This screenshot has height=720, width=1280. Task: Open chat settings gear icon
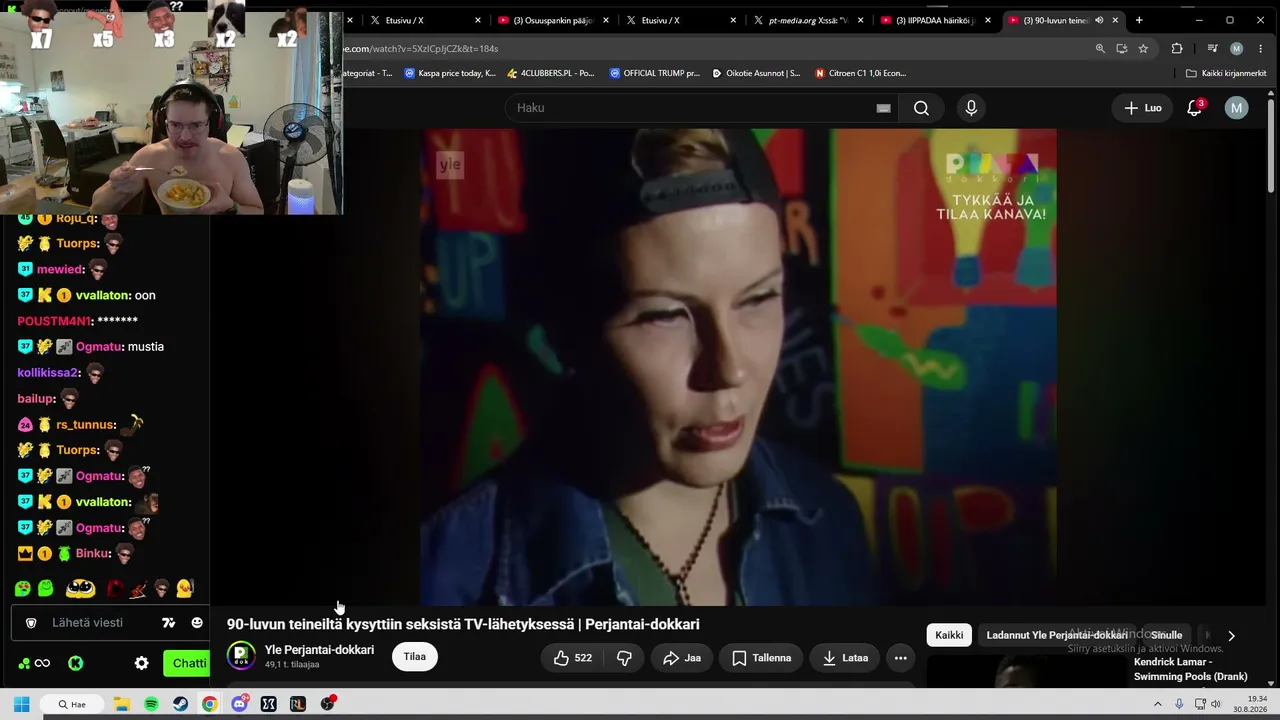142,663
